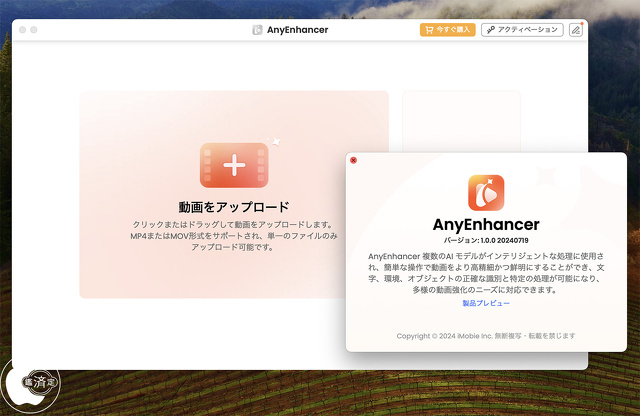Open the 製品プレビュー link
The image size is (640, 416).
coord(486,303)
